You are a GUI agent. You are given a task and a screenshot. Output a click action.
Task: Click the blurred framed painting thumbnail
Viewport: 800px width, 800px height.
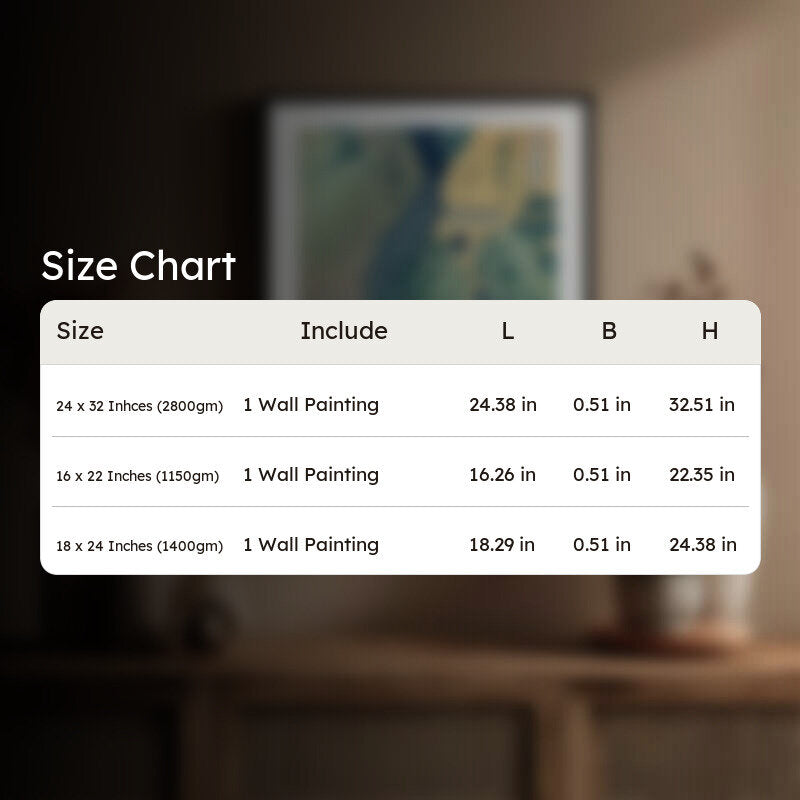pyautogui.click(x=428, y=199)
